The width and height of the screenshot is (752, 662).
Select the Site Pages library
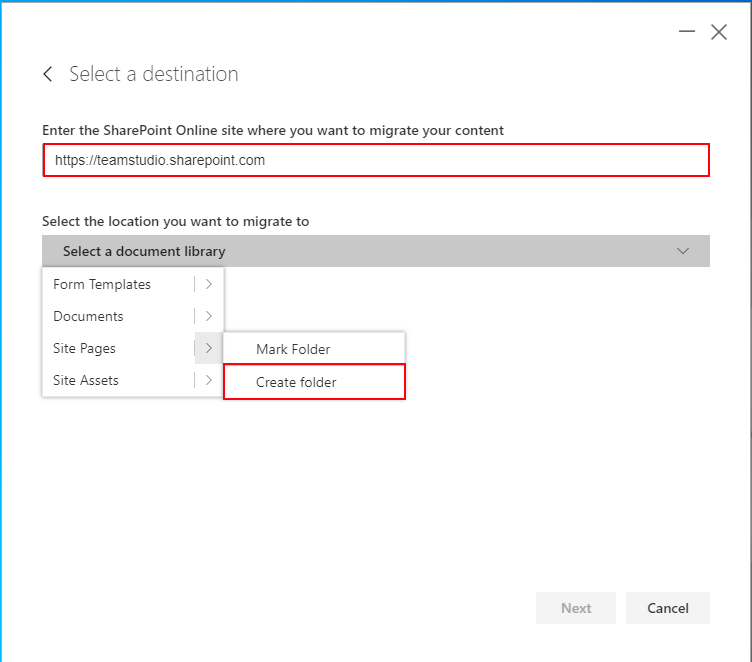(x=84, y=348)
